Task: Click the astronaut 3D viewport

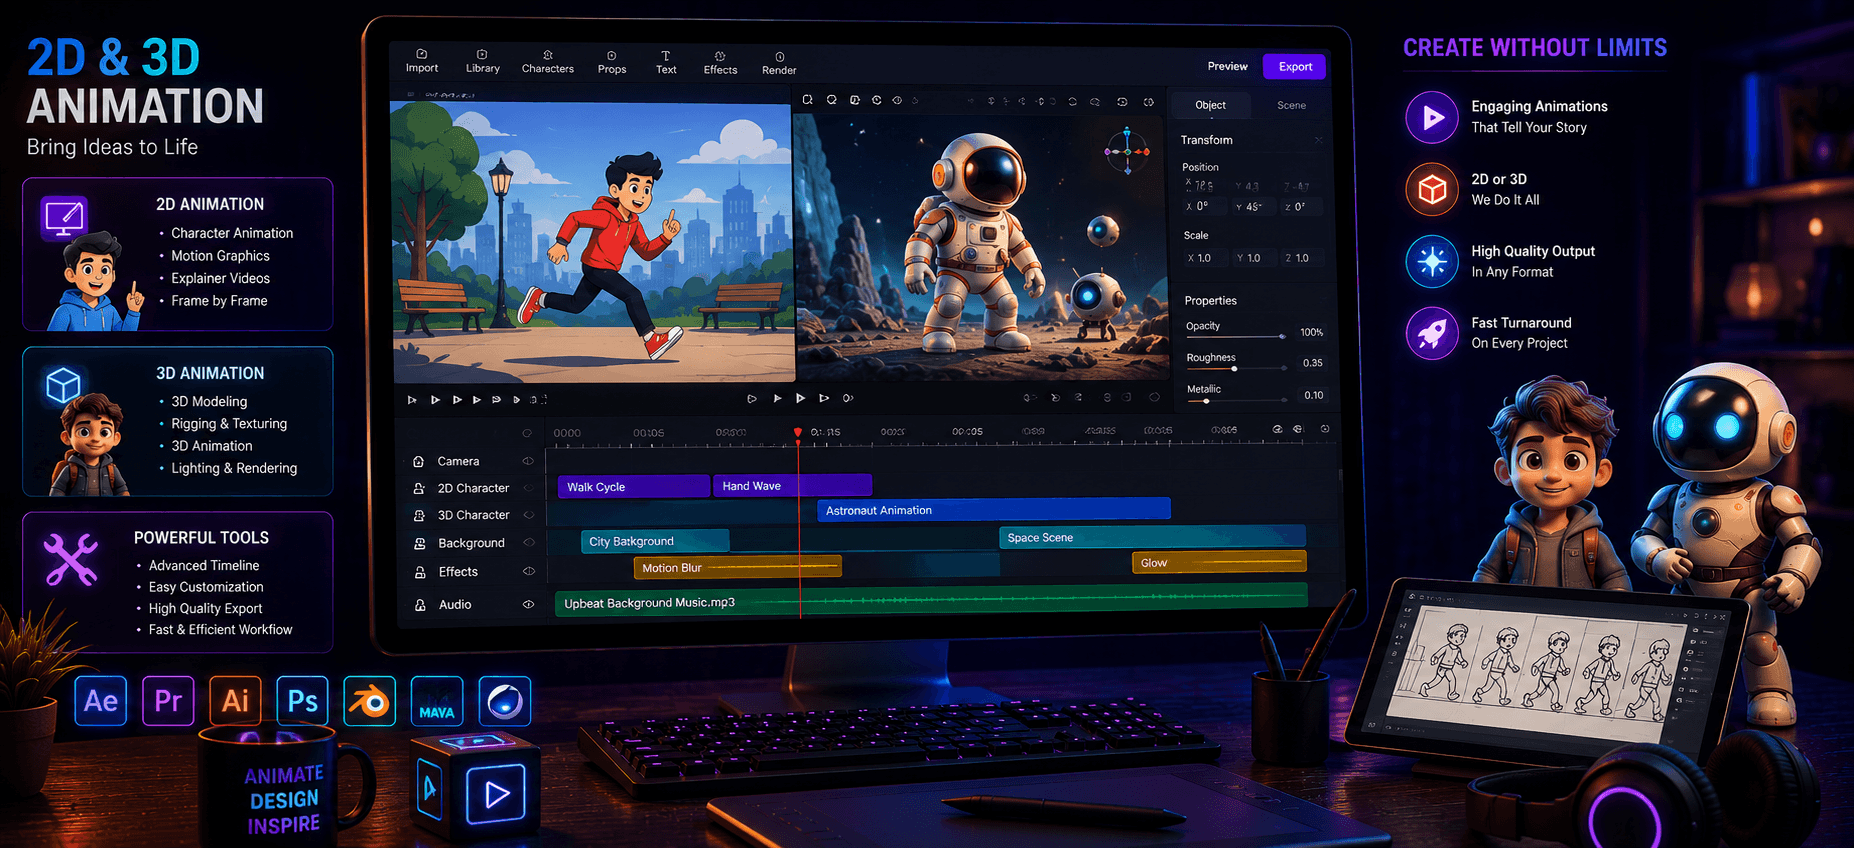Action: tap(981, 245)
